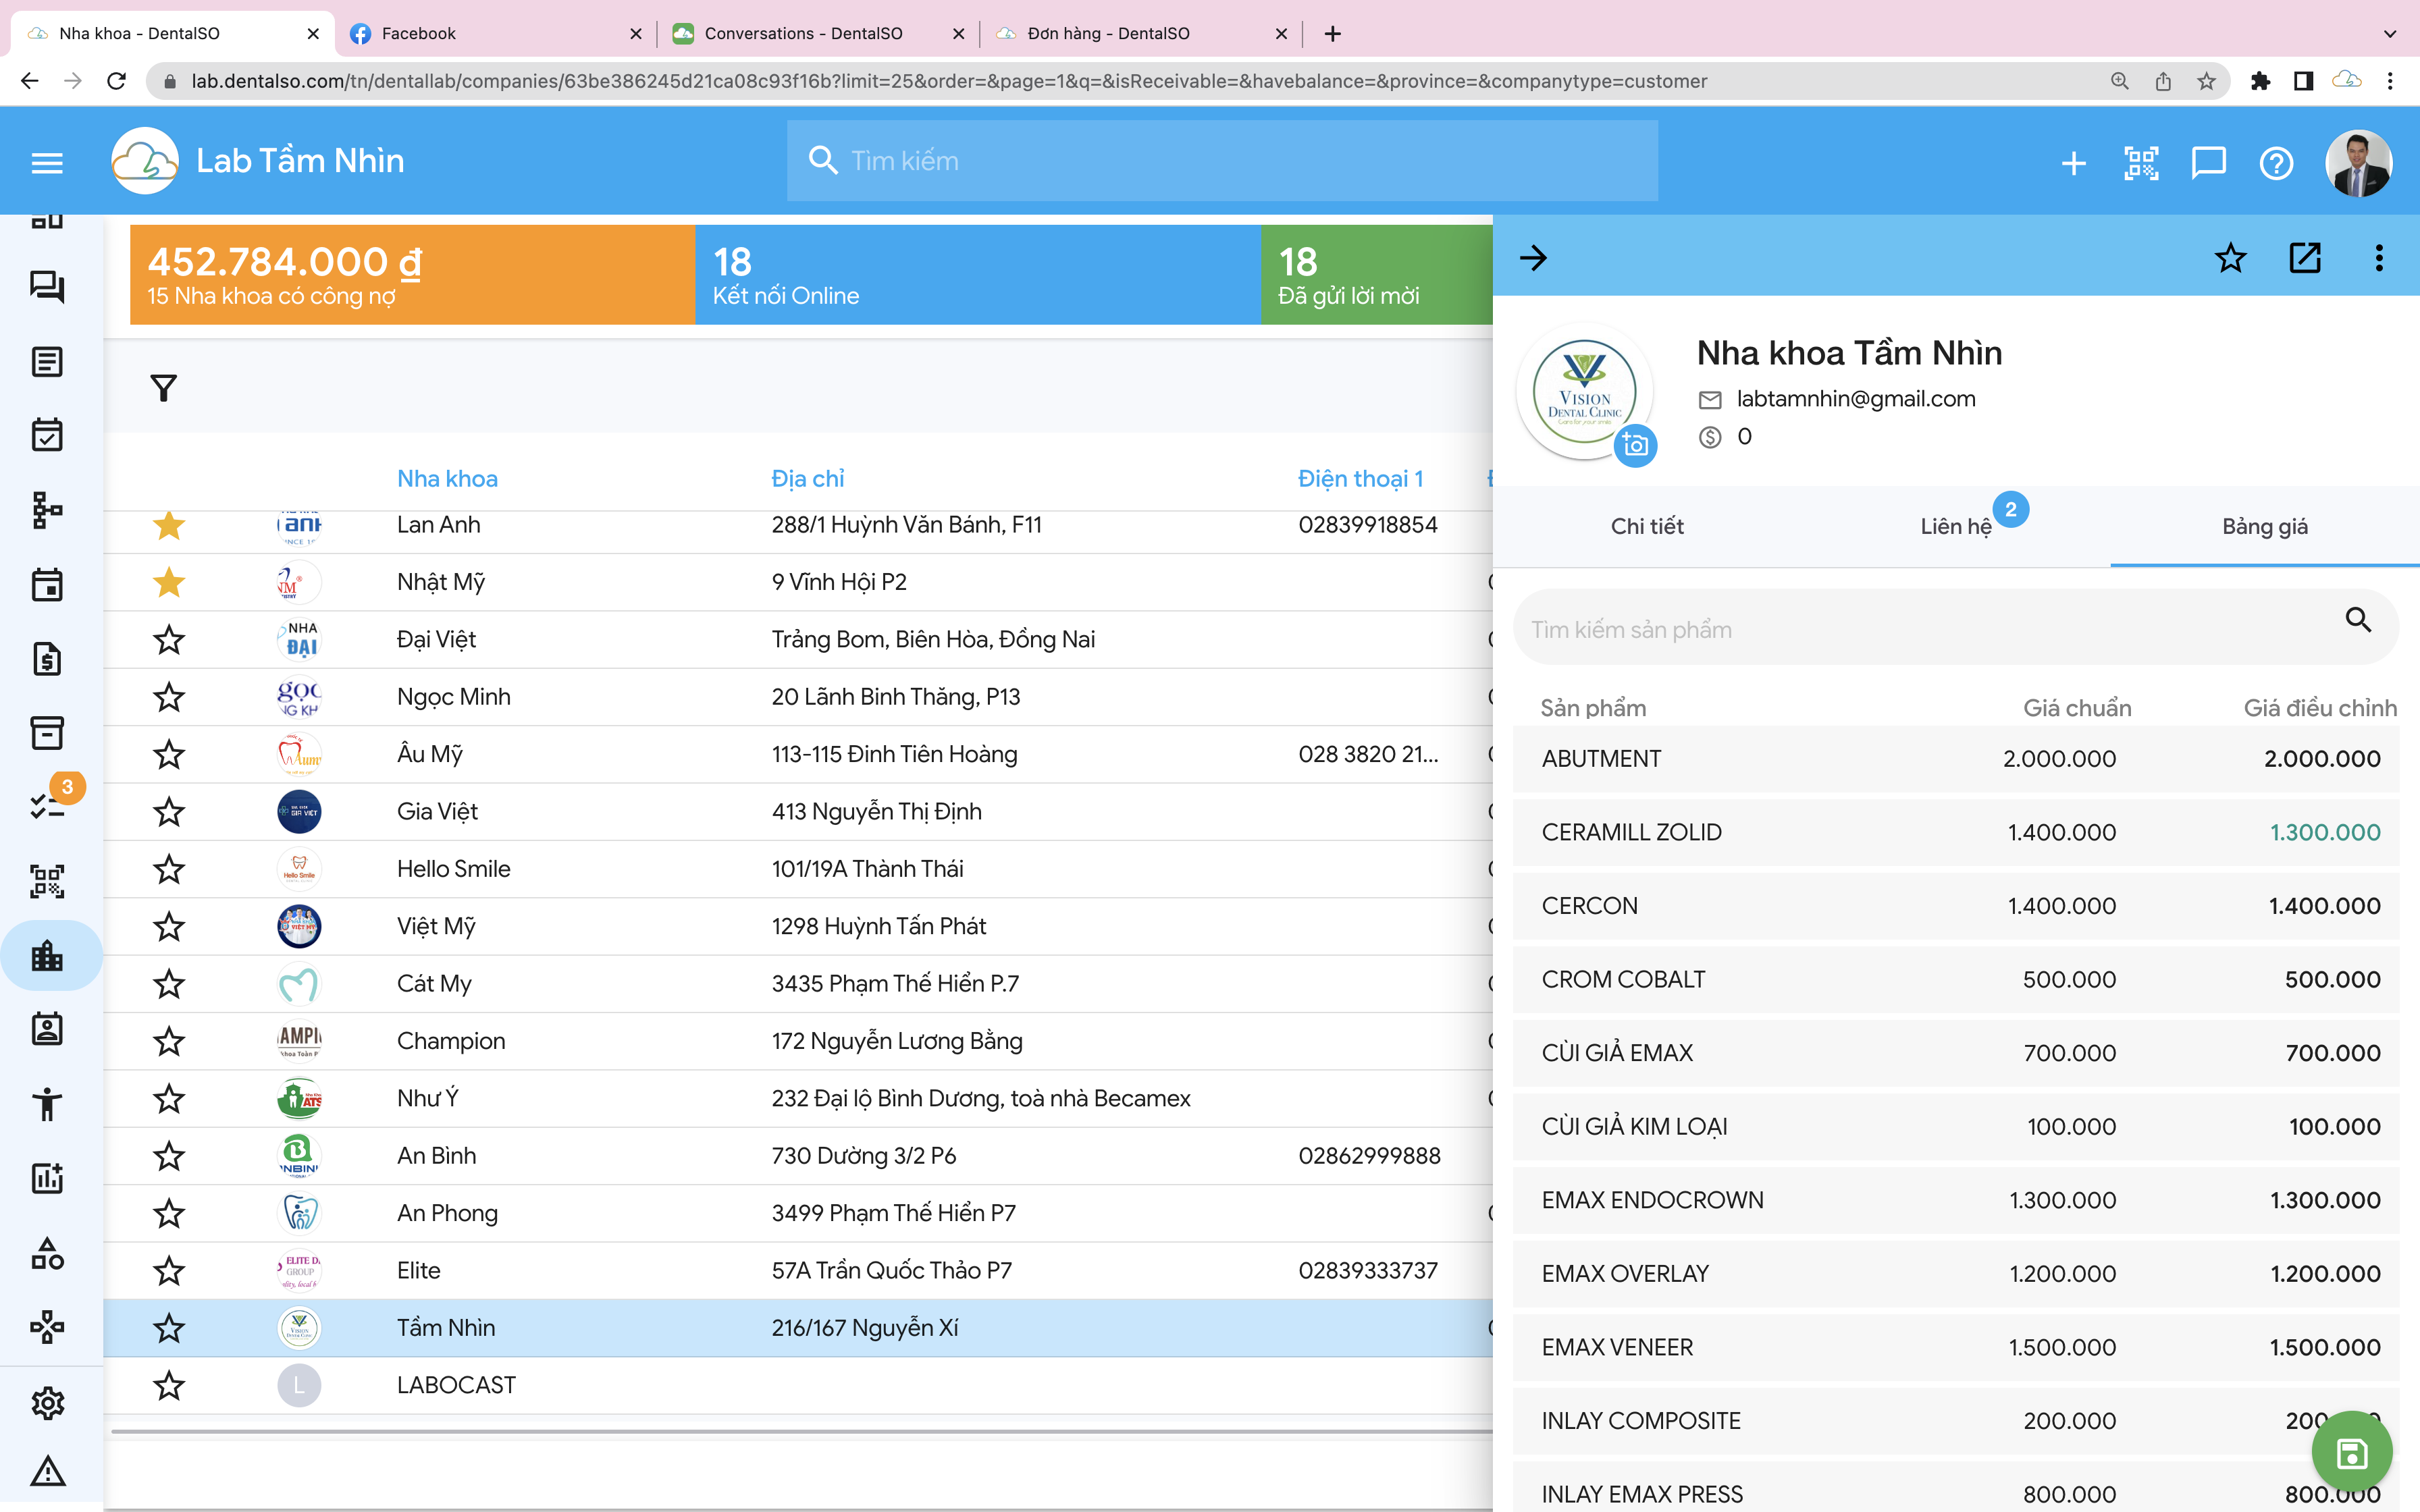Open the QR code scanner in header

click(2140, 162)
